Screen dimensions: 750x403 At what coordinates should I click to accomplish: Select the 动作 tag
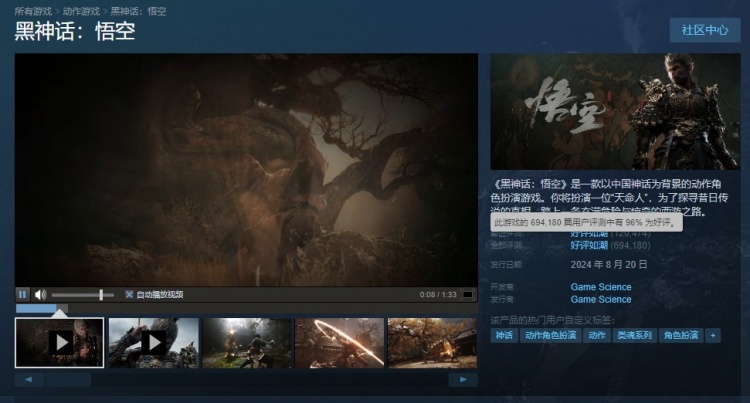596,335
